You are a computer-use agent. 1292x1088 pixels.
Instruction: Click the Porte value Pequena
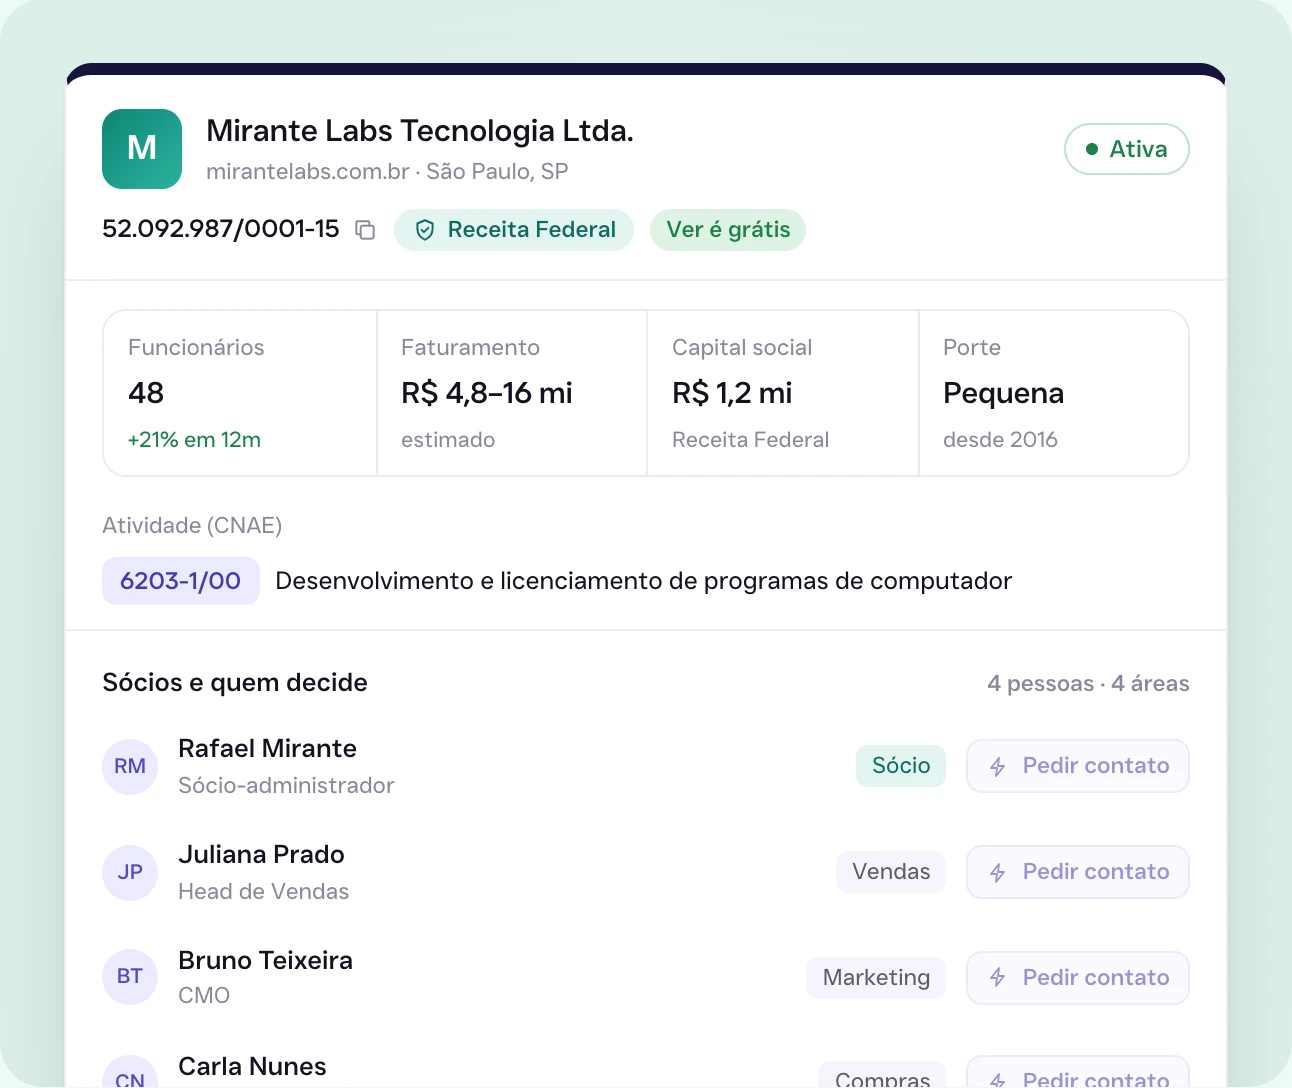1003,393
